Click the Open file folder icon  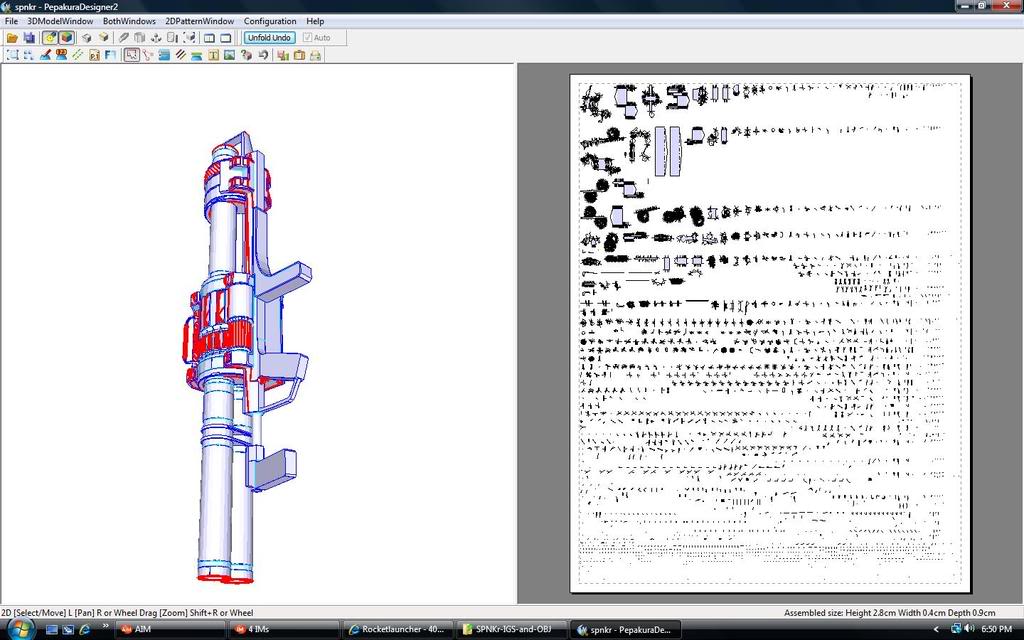[12, 38]
